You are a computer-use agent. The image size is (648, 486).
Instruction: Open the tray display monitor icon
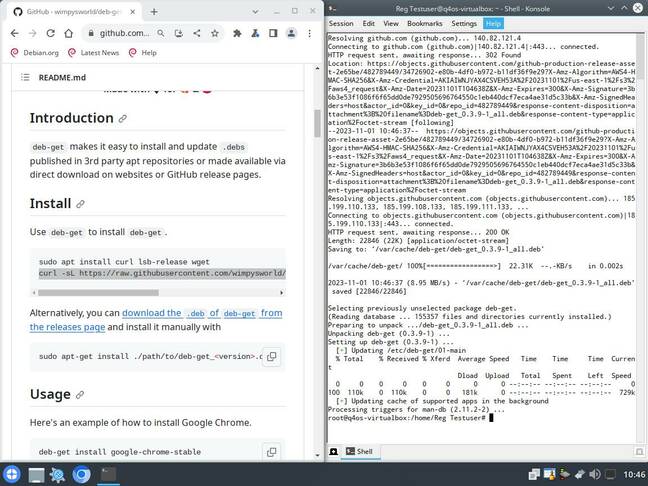(610, 474)
